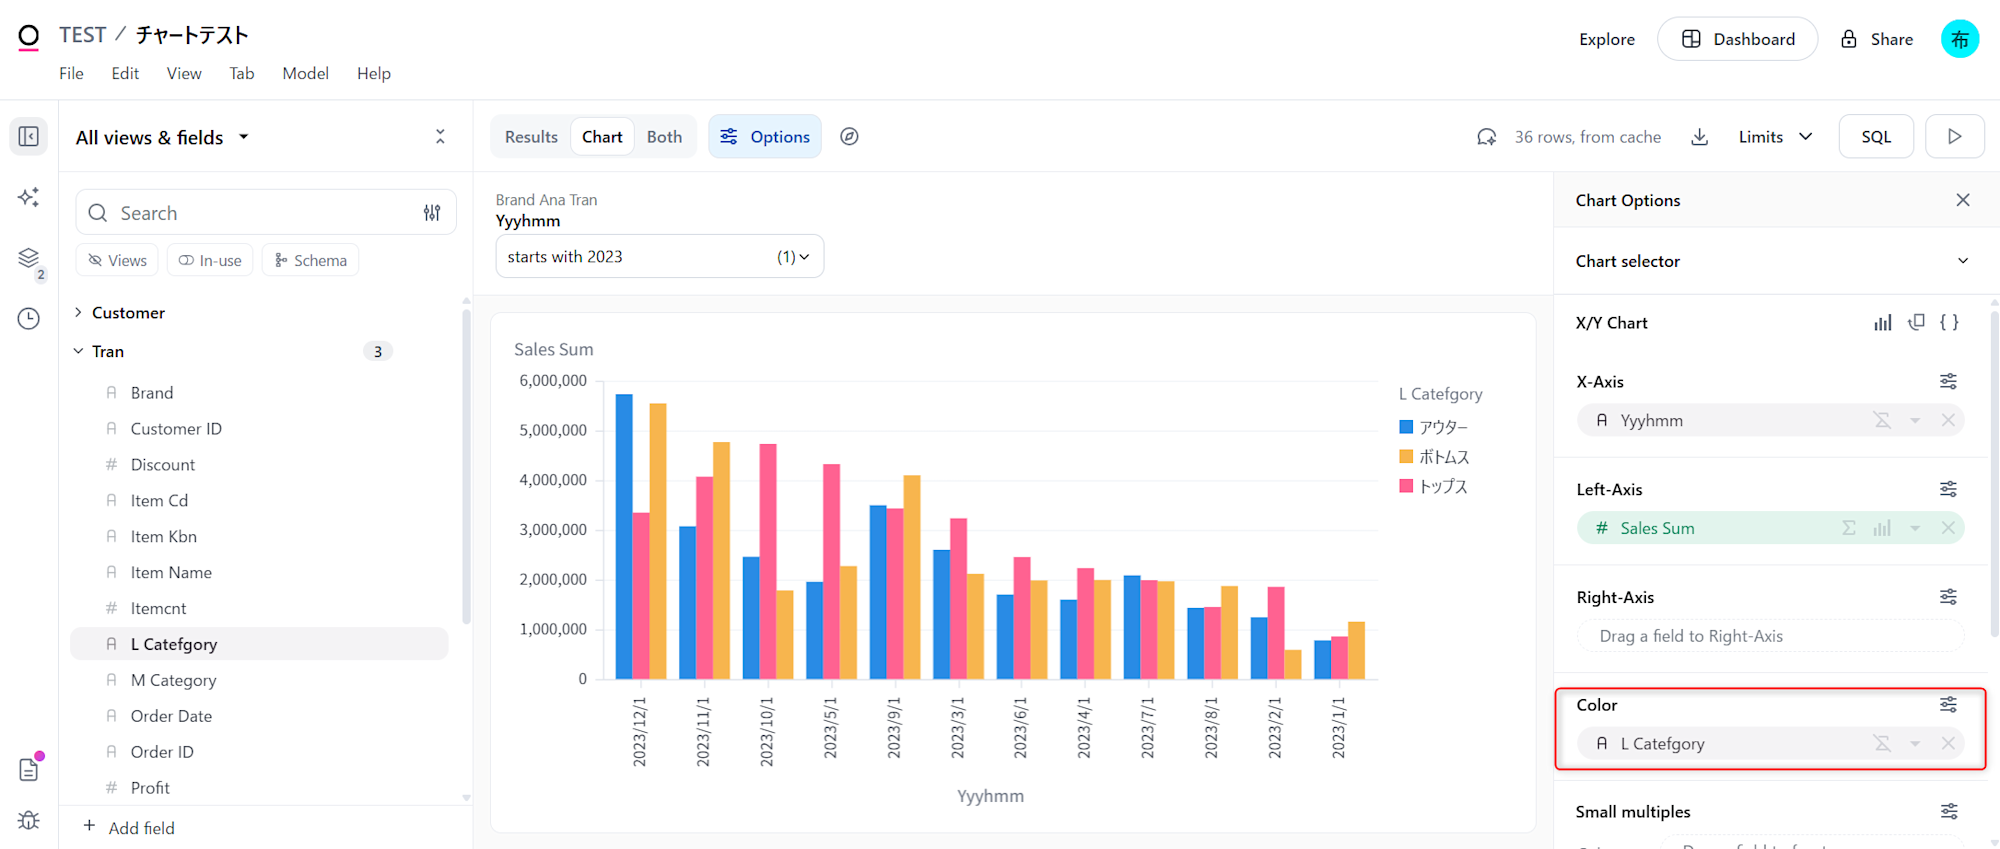2000x849 pixels.
Task: Open the compass icon next to Options
Action: [849, 137]
